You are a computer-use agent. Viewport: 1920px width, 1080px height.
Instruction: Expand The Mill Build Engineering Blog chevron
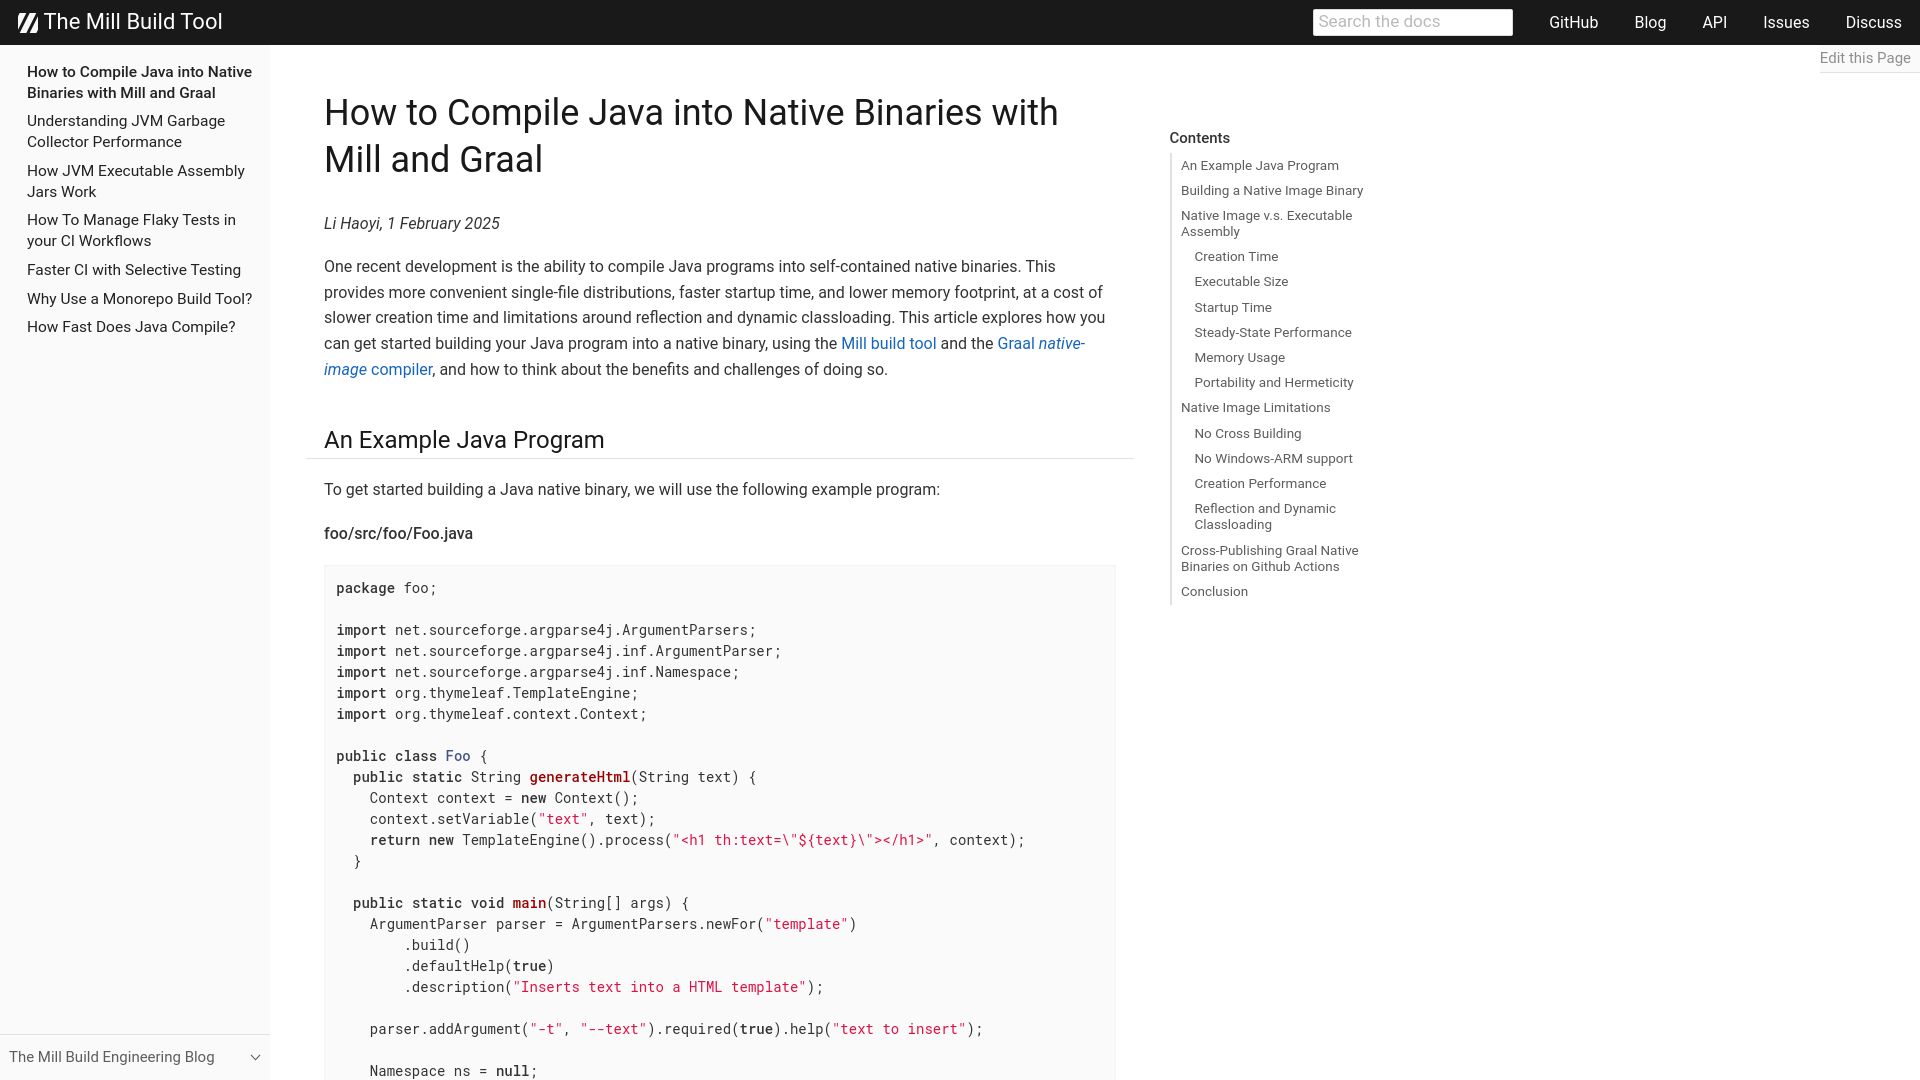pos(255,1058)
